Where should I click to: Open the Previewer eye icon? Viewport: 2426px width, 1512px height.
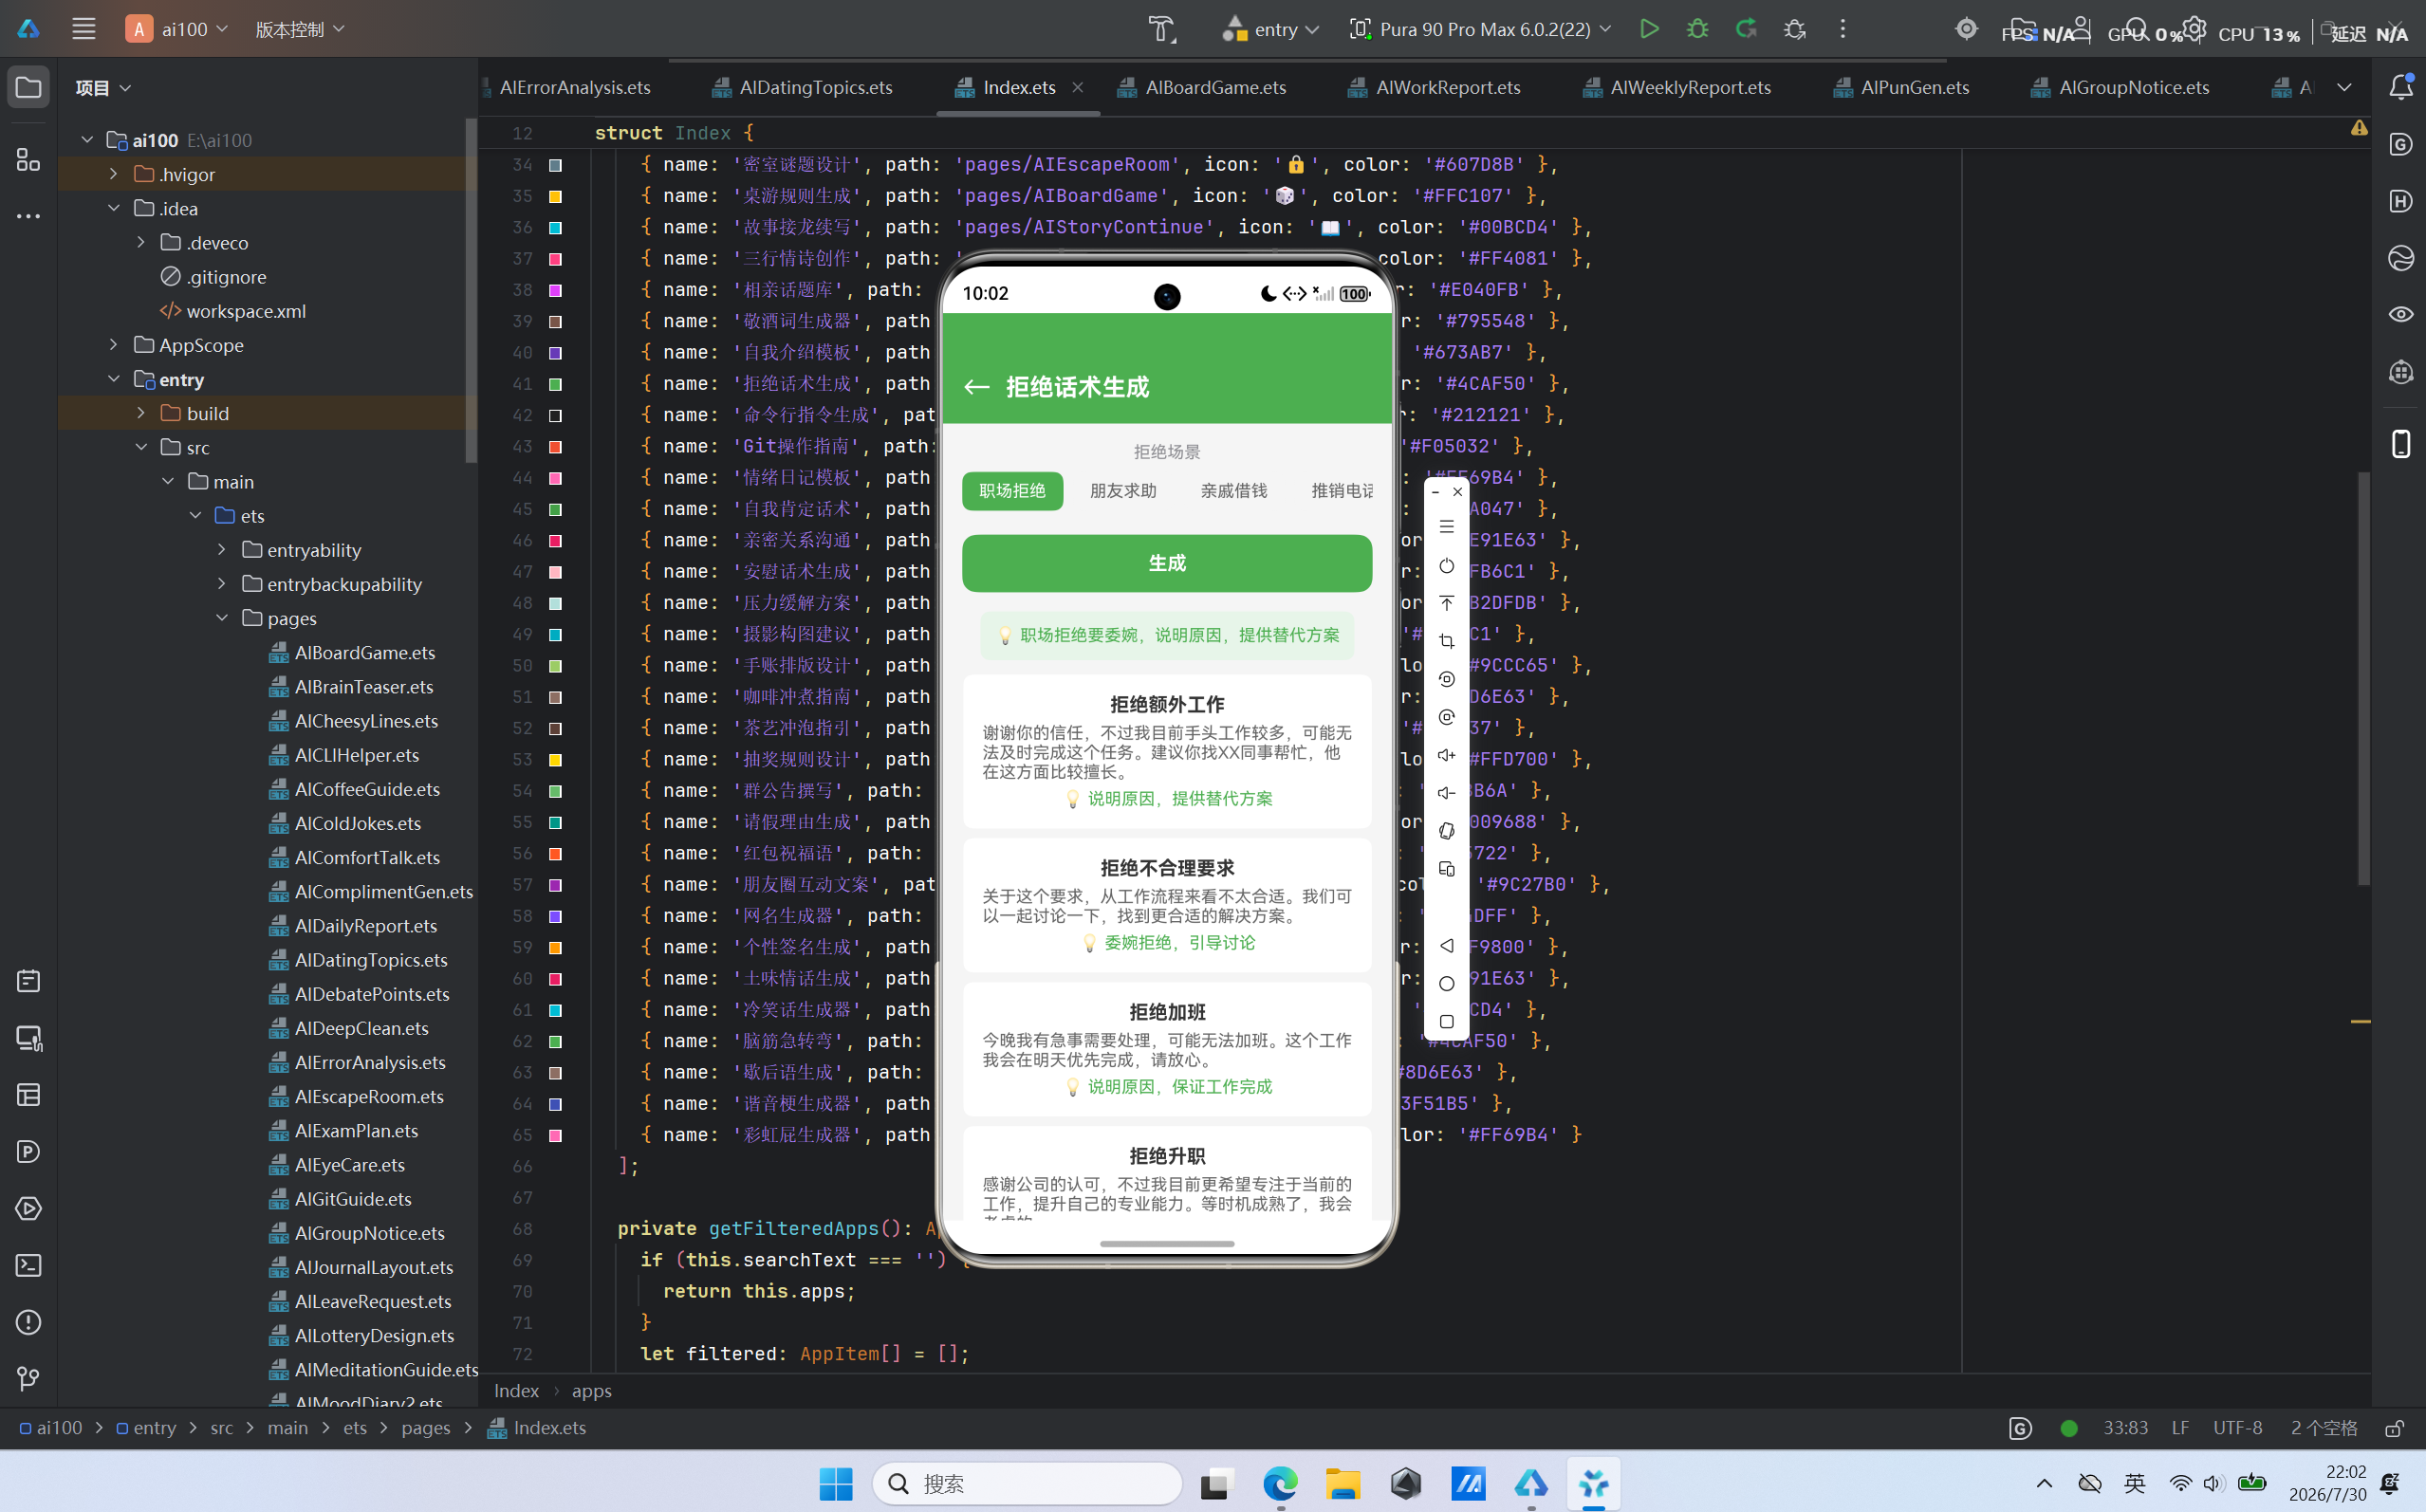tap(2401, 314)
